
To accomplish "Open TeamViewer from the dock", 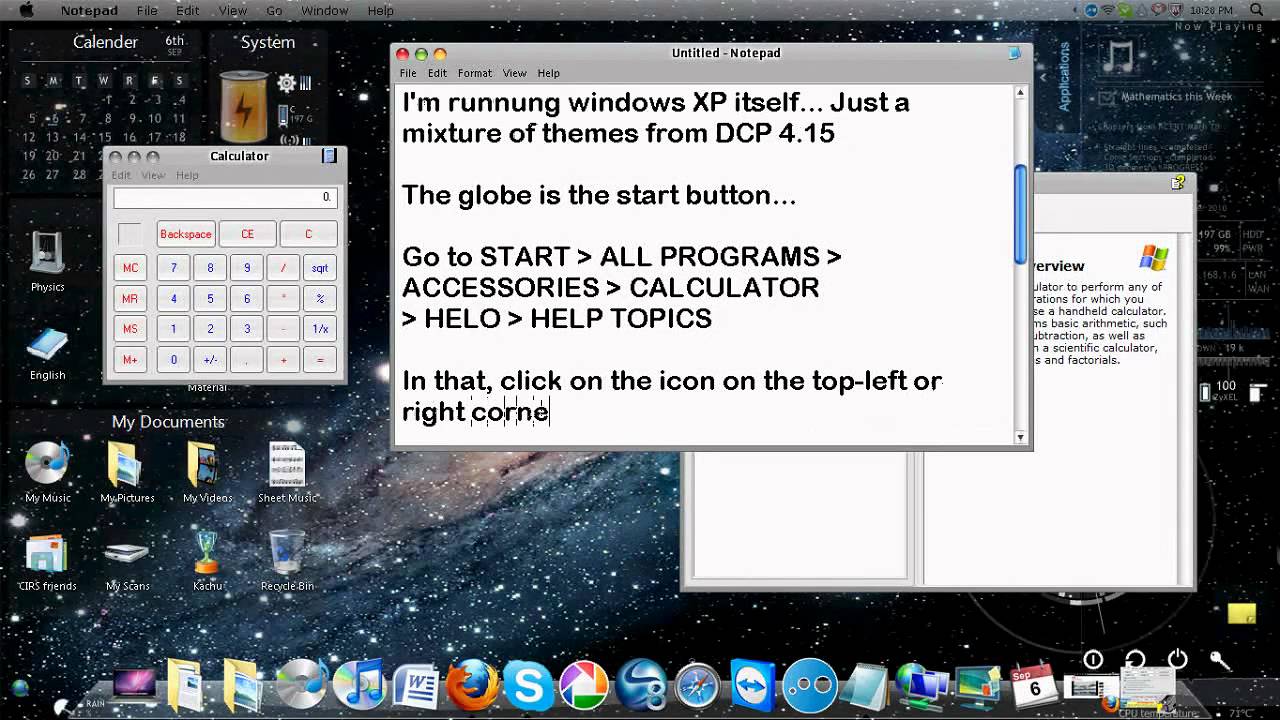I will pyautogui.click(x=752, y=686).
